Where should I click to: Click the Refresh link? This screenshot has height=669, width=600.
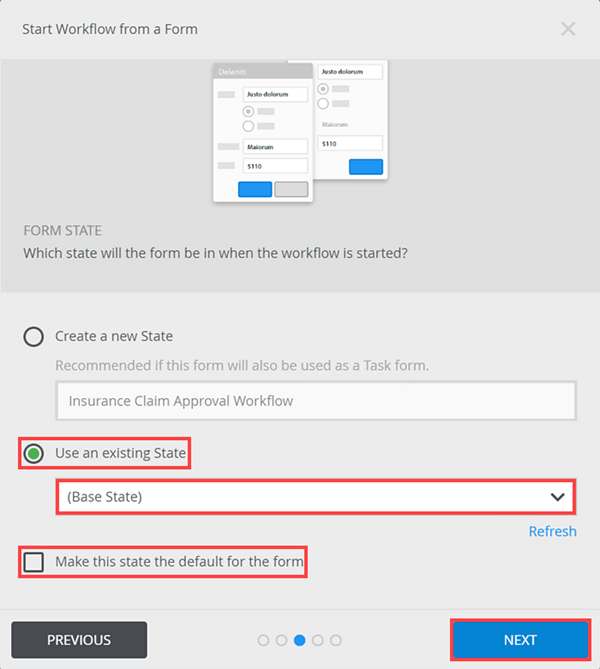coord(552,531)
